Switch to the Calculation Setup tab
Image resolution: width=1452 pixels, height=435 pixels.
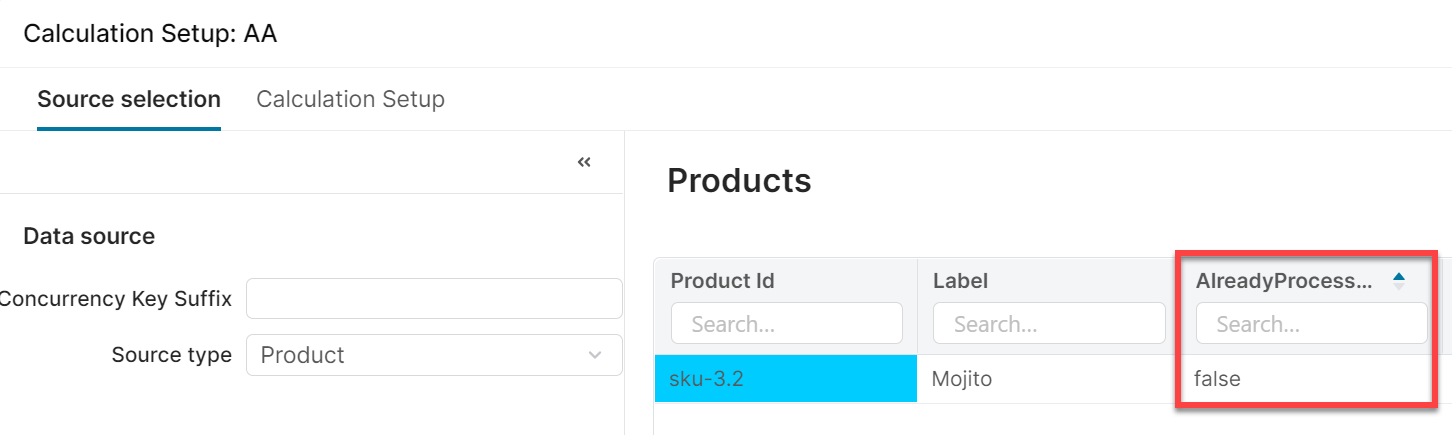[x=350, y=99]
